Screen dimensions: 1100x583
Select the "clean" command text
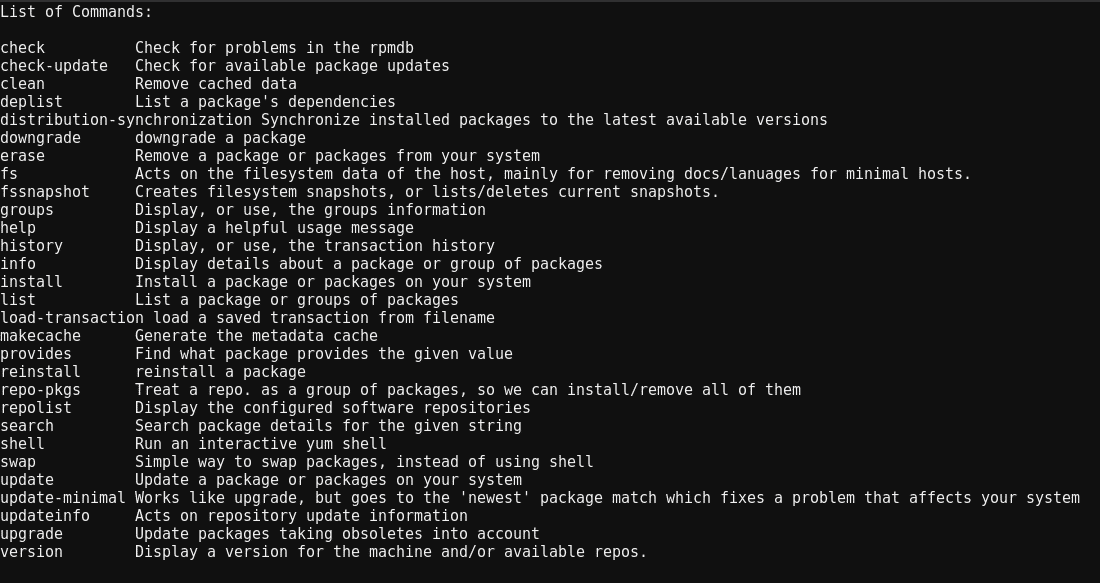click(22, 84)
